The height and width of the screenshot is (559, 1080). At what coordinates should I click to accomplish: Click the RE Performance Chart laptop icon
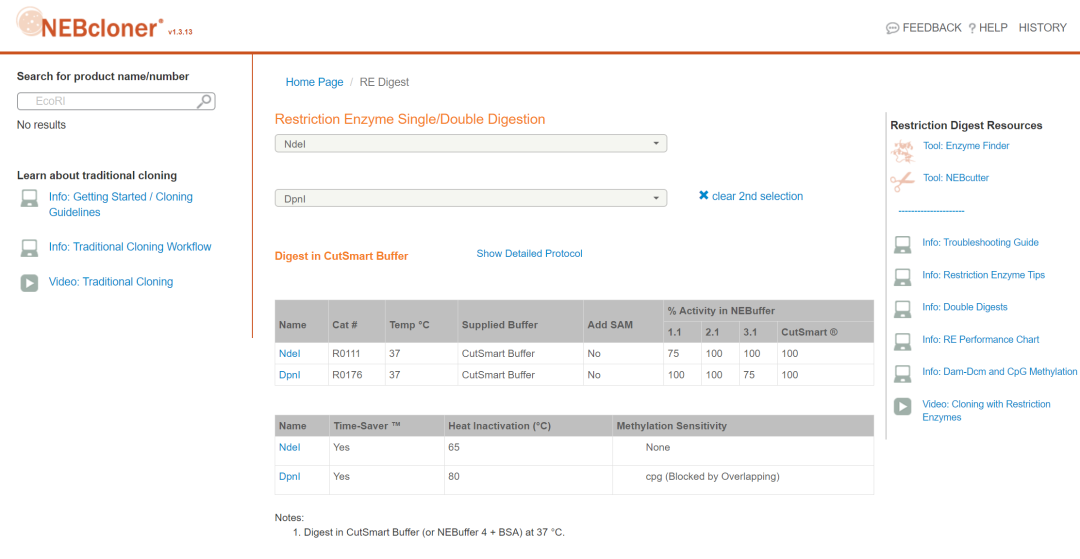pos(902,341)
